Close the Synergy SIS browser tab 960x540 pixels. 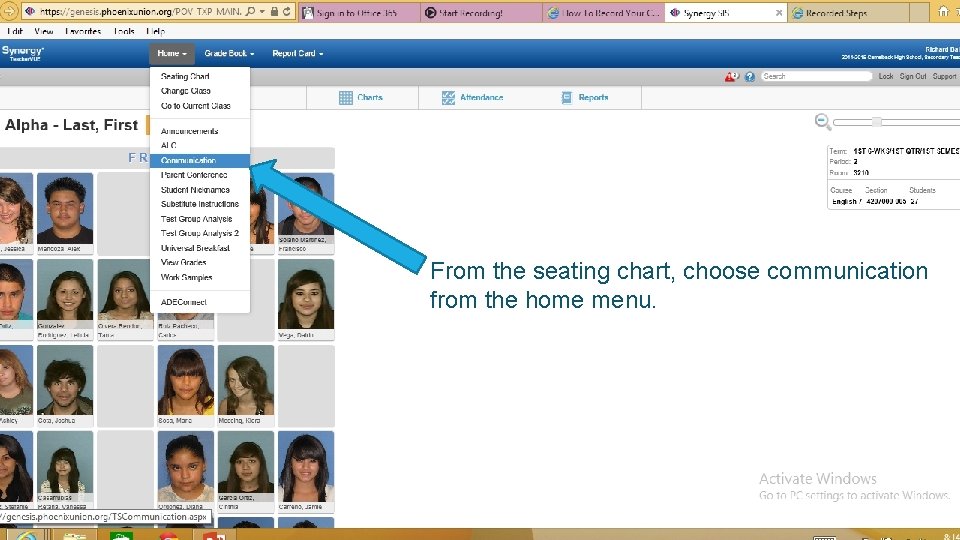pos(779,12)
